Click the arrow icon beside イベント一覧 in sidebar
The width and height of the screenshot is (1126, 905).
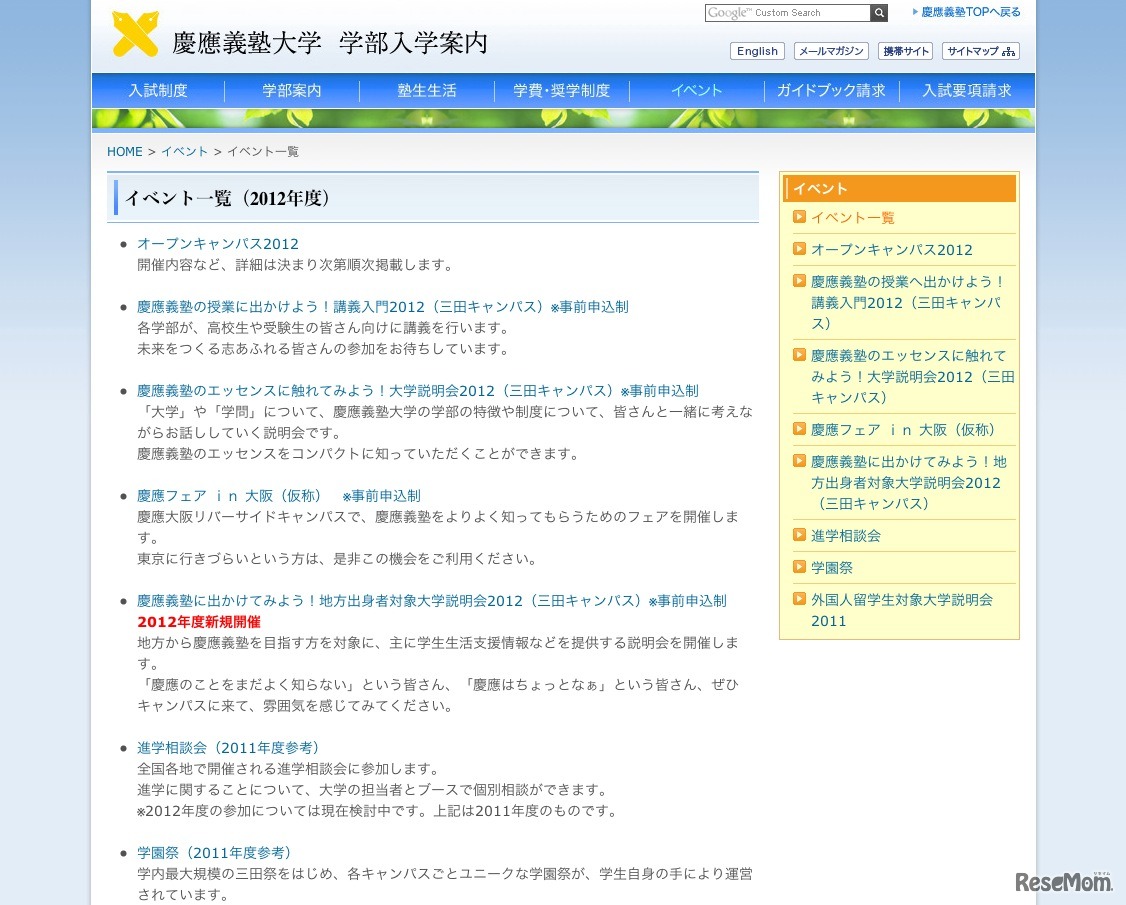tap(799, 217)
